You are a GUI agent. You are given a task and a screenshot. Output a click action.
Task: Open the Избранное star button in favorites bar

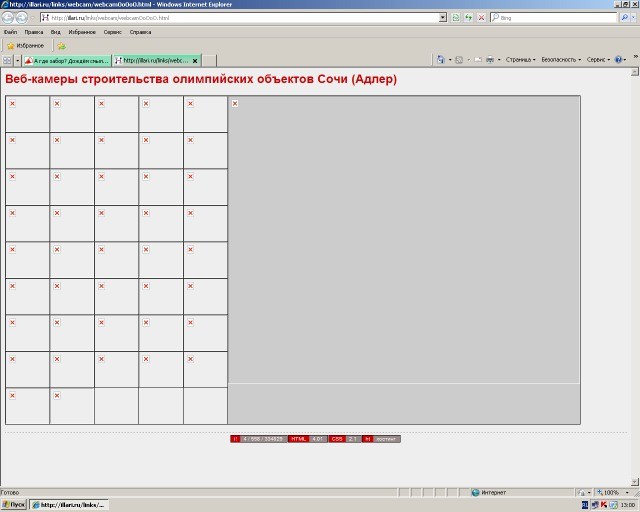(x=26, y=45)
